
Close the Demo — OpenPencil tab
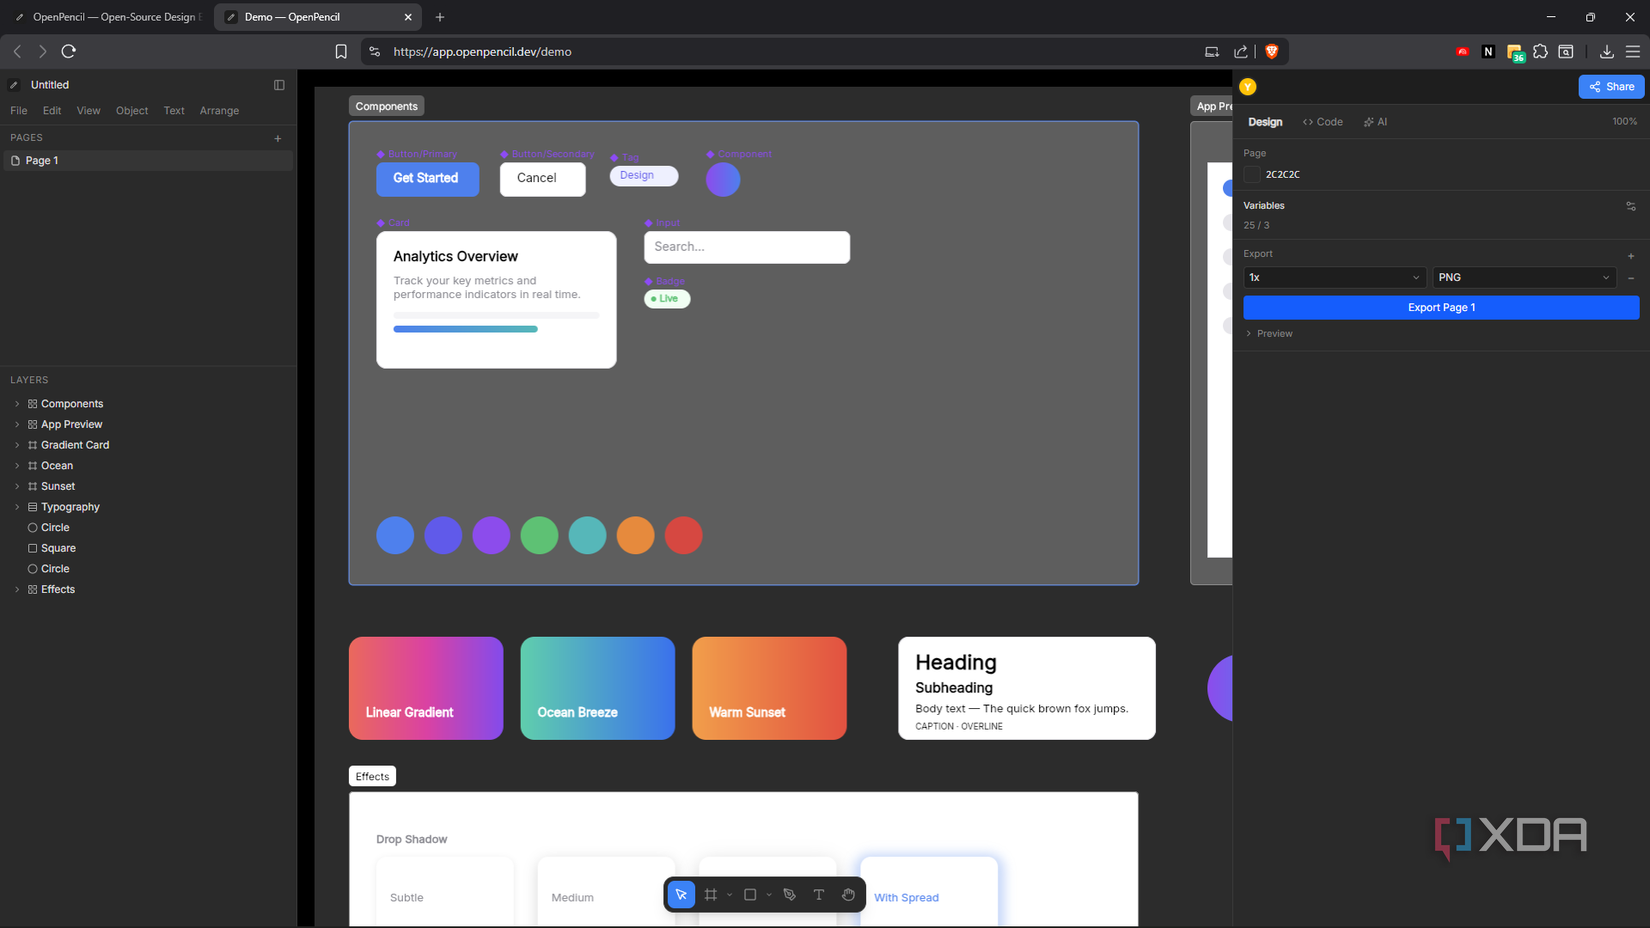click(408, 17)
